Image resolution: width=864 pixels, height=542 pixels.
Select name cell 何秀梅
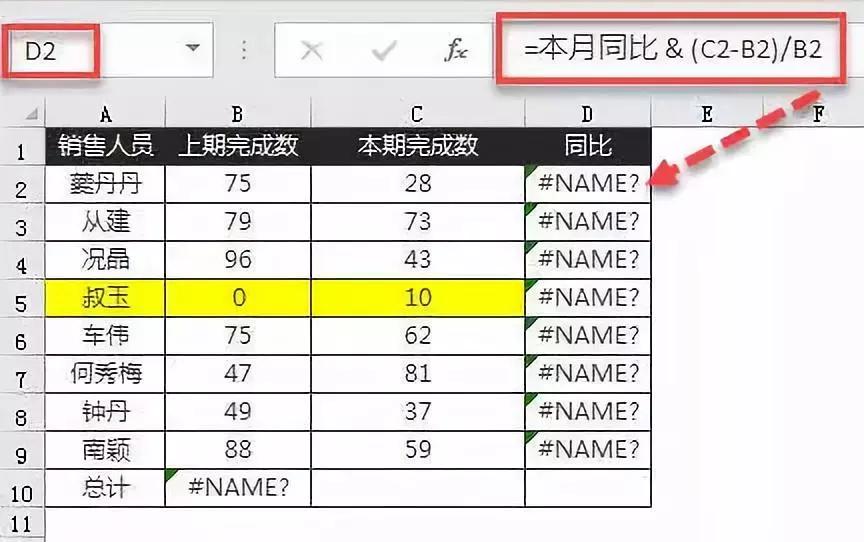[x=105, y=374]
